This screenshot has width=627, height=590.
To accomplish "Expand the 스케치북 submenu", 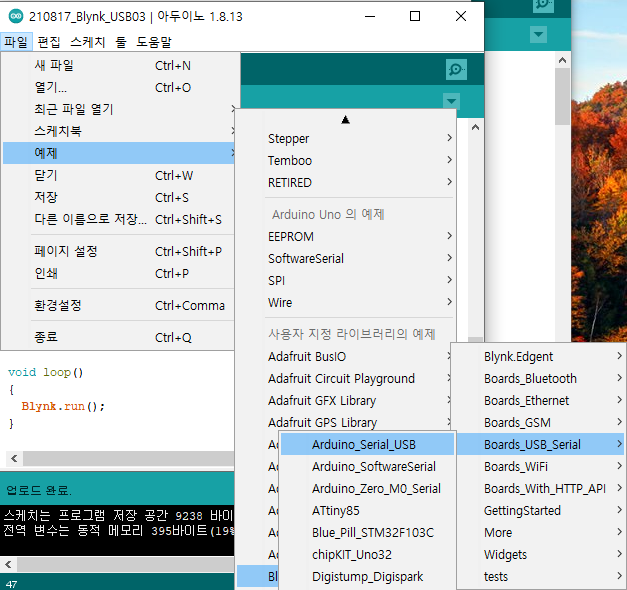I will pos(118,131).
